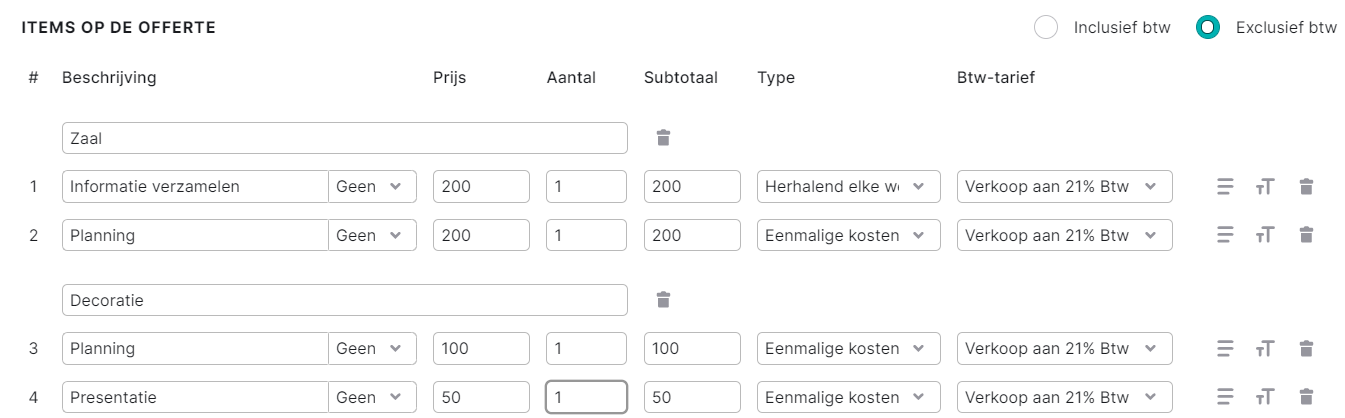Image resolution: width=1345 pixels, height=418 pixels.
Task: Remove row 3 Planning with trash icon
Action: click(x=1306, y=348)
